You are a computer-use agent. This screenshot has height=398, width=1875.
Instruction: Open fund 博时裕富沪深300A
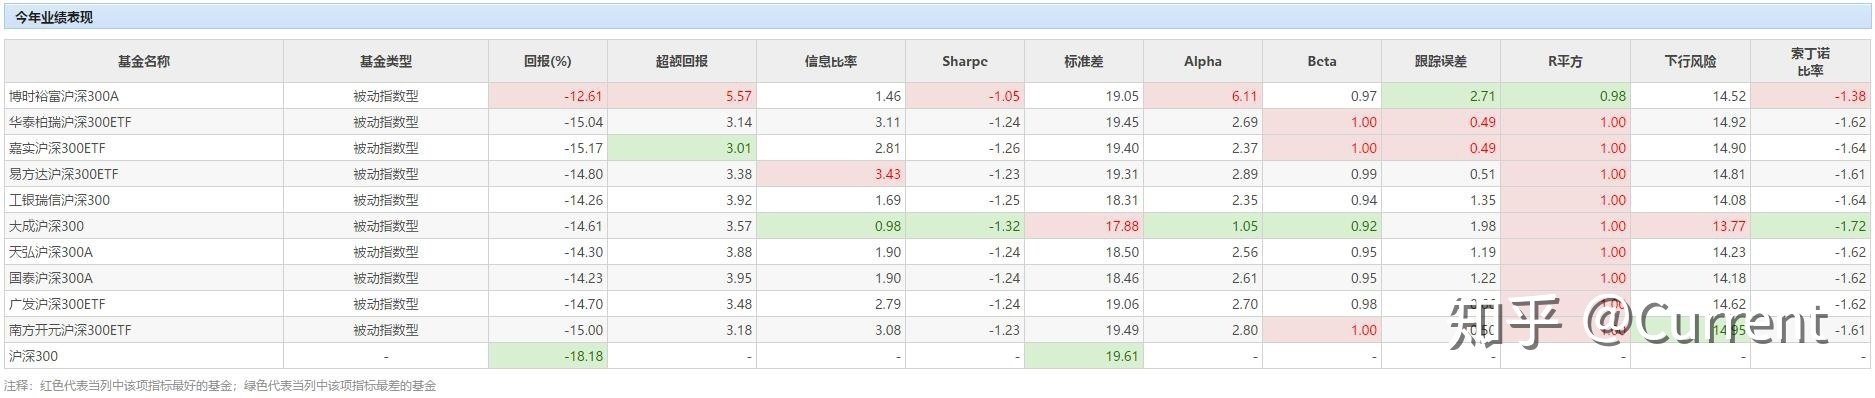pos(64,96)
